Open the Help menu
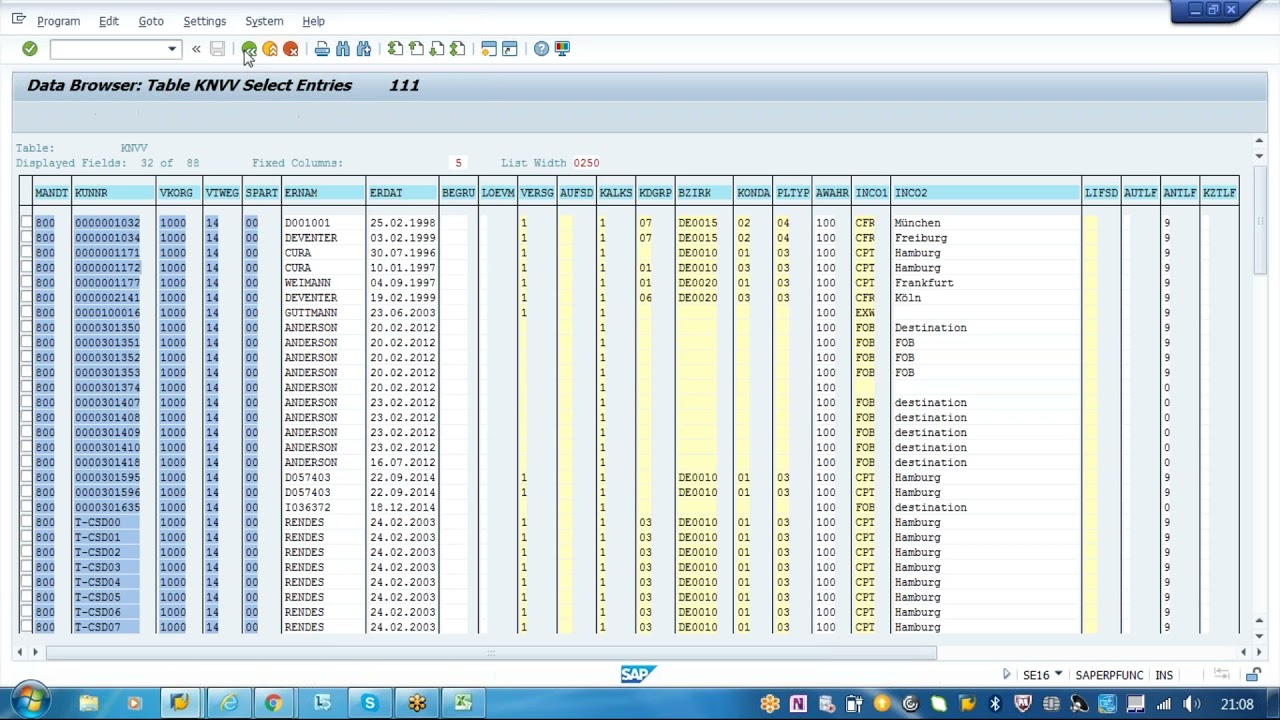Image resolution: width=1280 pixels, height=720 pixels. click(x=313, y=21)
